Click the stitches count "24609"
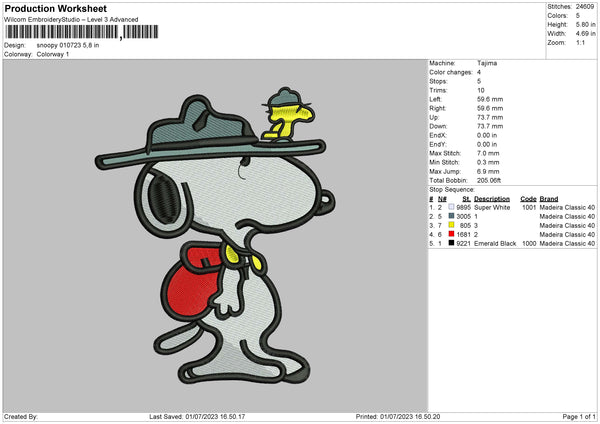600x424 pixels. click(585, 7)
